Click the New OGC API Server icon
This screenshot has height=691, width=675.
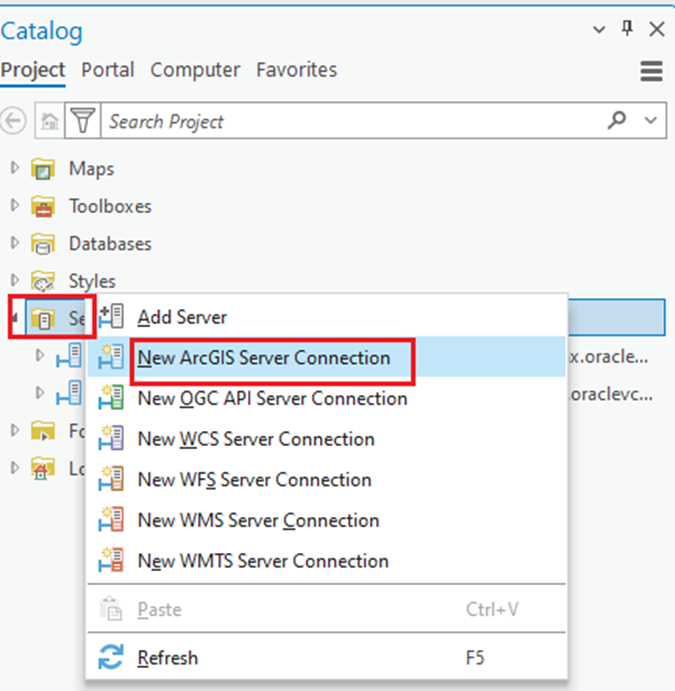[111, 398]
